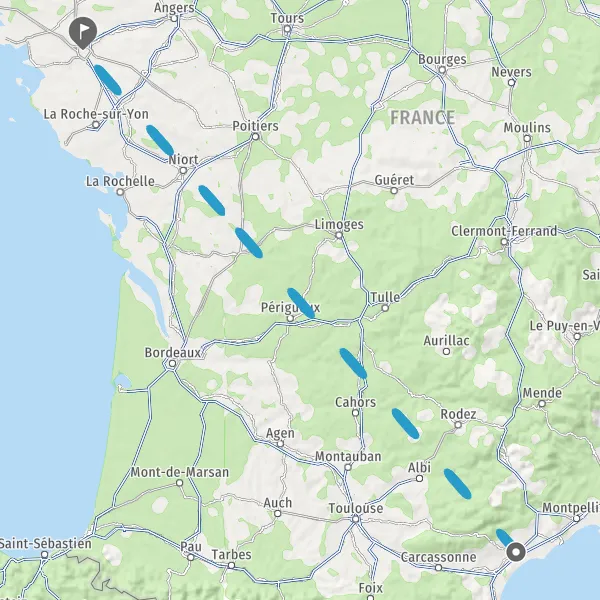This screenshot has width=600, height=600.
Task: Click the Limoges city dot
Action: (x=339, y=235)
